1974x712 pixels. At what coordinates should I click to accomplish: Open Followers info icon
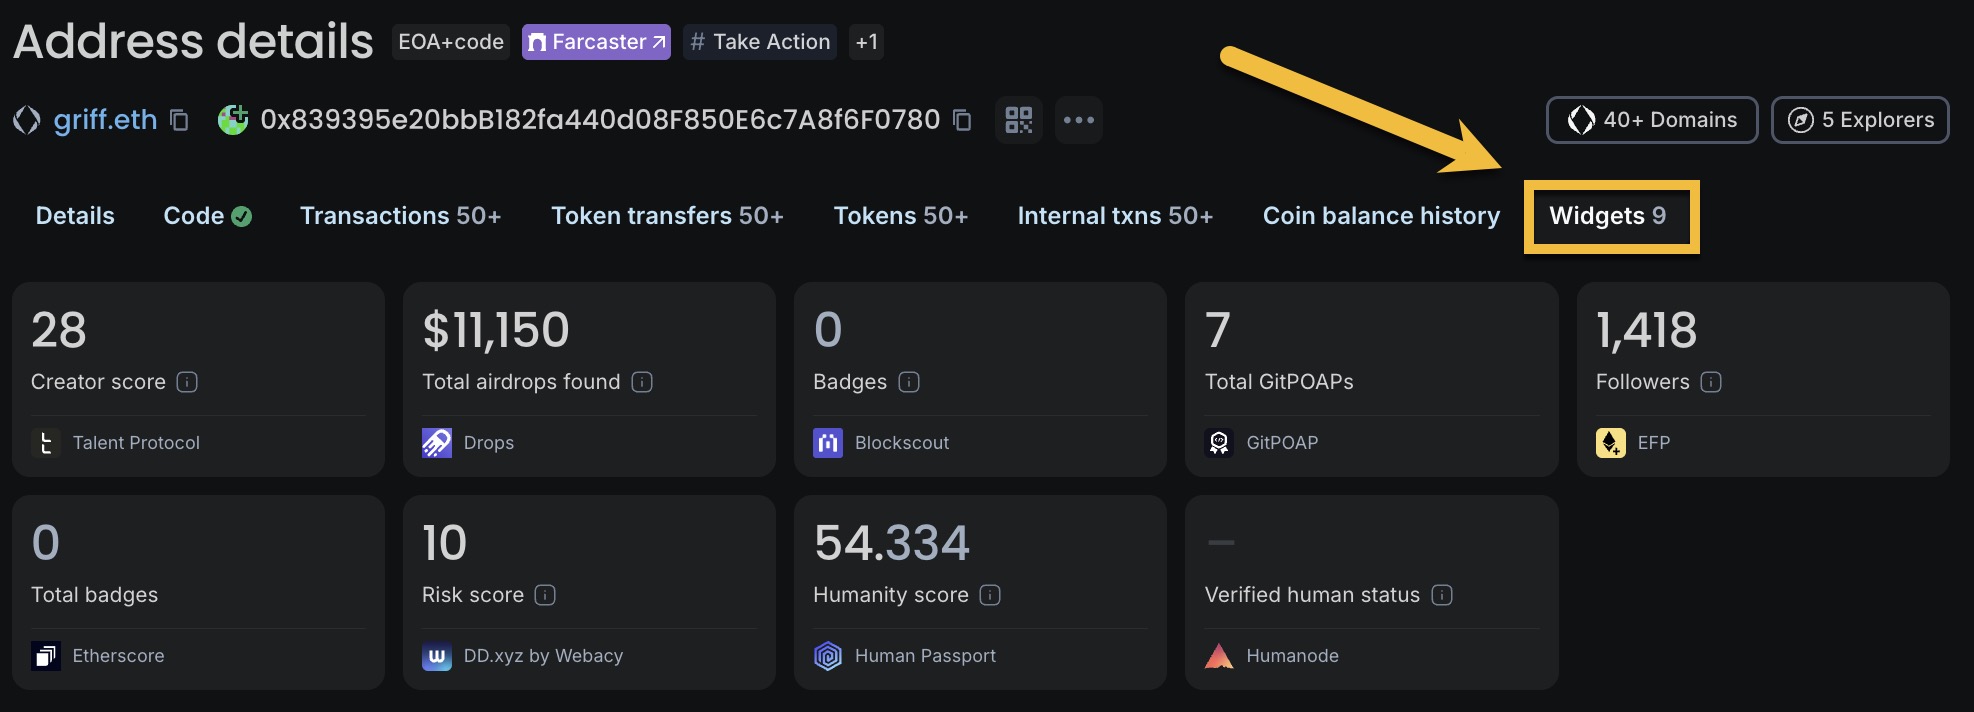click(x=1711, y=382)
